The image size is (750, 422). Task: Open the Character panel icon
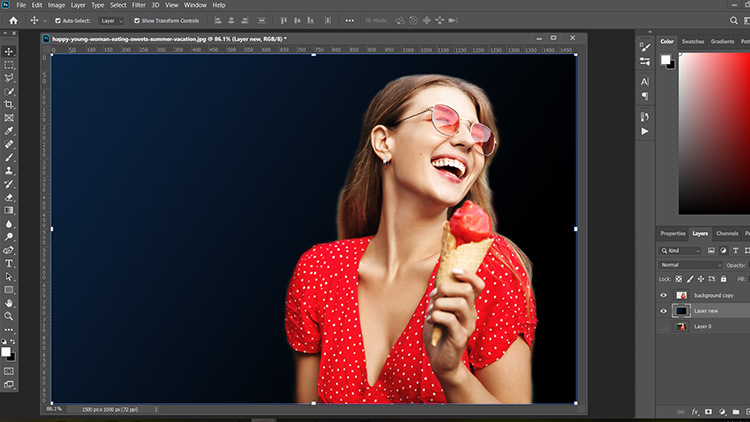(645, 82)
